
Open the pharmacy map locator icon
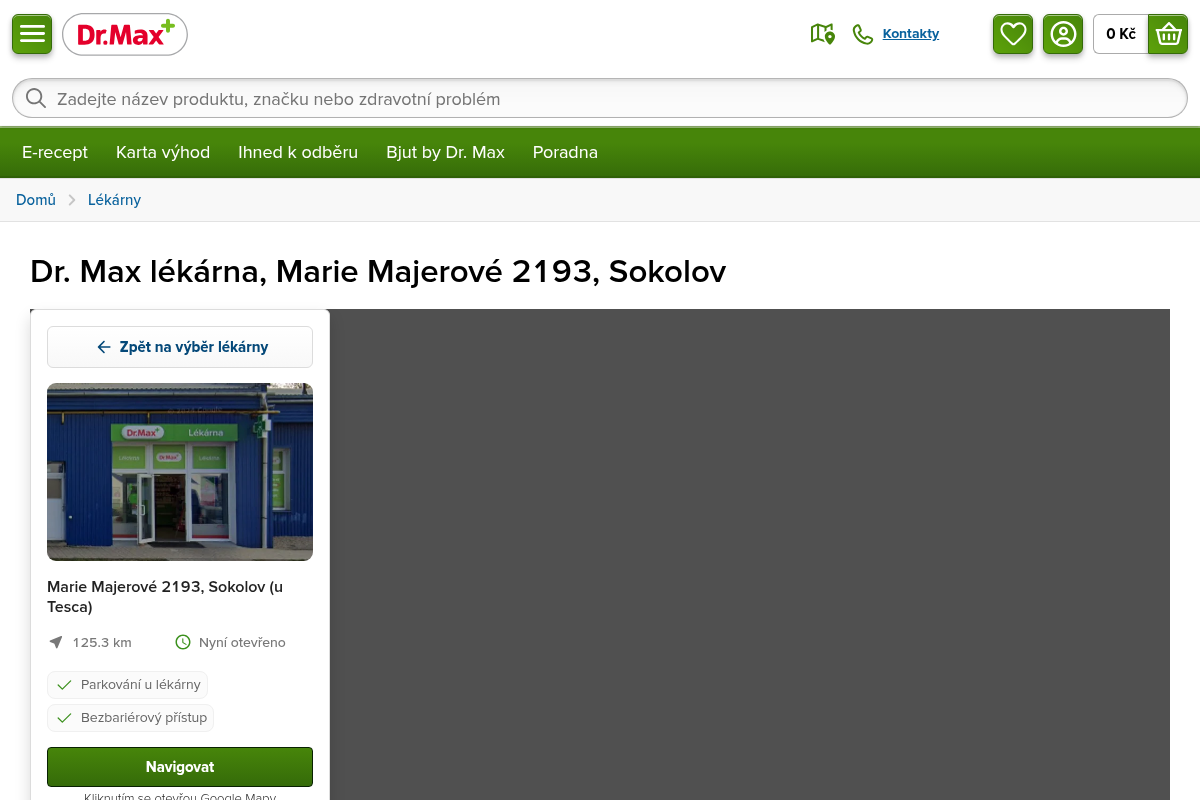click(x=822, y=34)
